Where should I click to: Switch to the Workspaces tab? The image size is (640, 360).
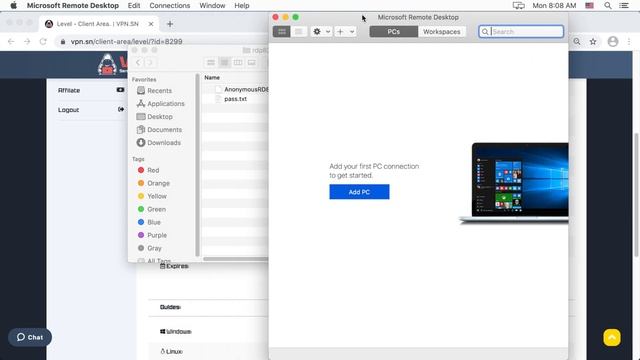coord(442,31)
